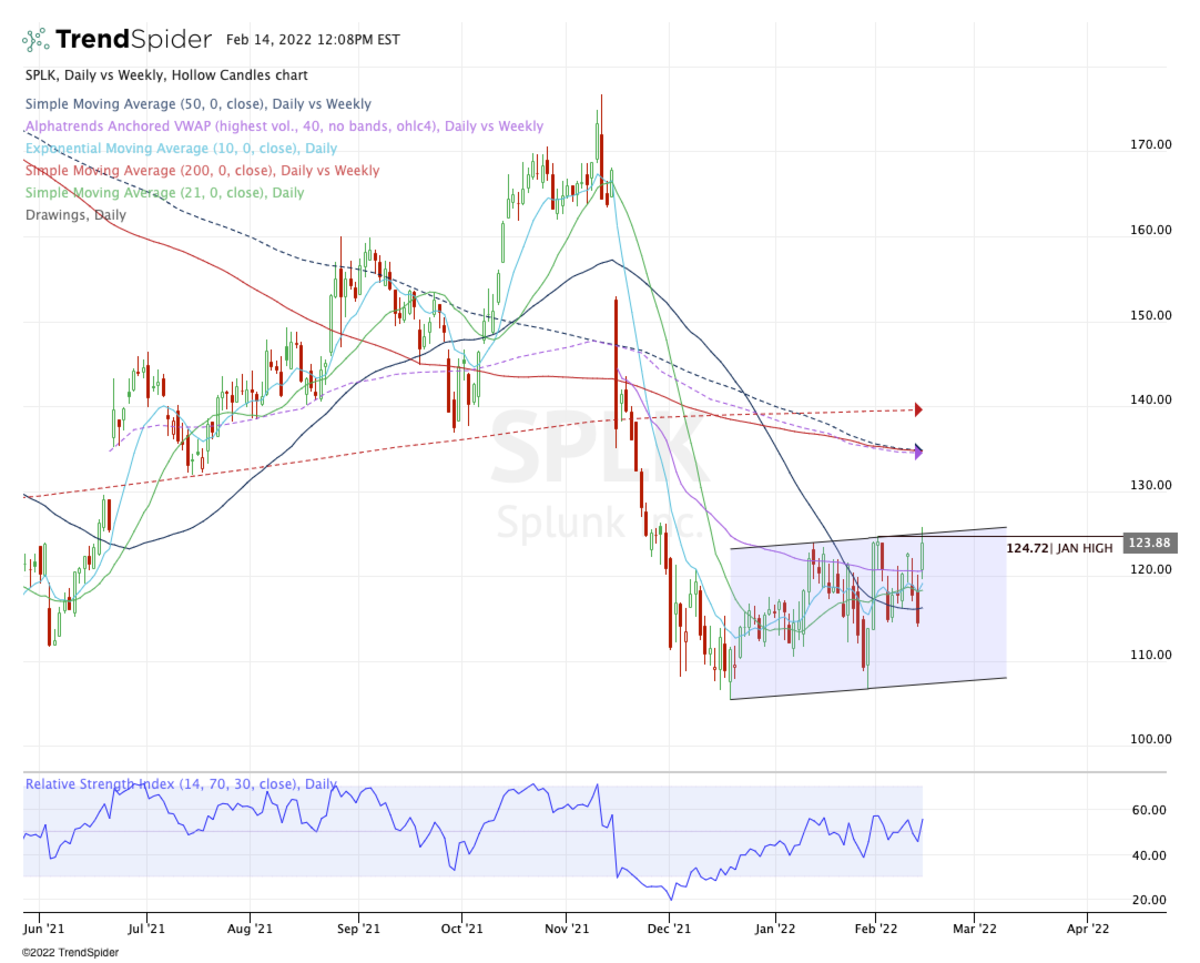Click the Dec '21 date axis label

coord(670,928)
